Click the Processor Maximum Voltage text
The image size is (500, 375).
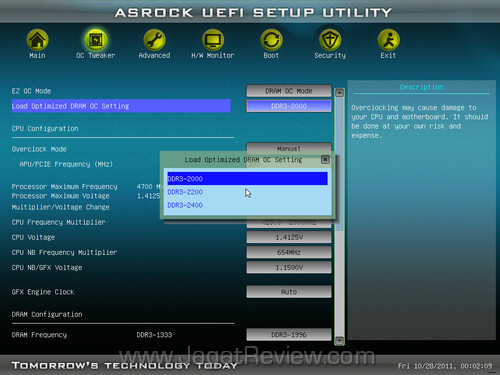[60, 196]
